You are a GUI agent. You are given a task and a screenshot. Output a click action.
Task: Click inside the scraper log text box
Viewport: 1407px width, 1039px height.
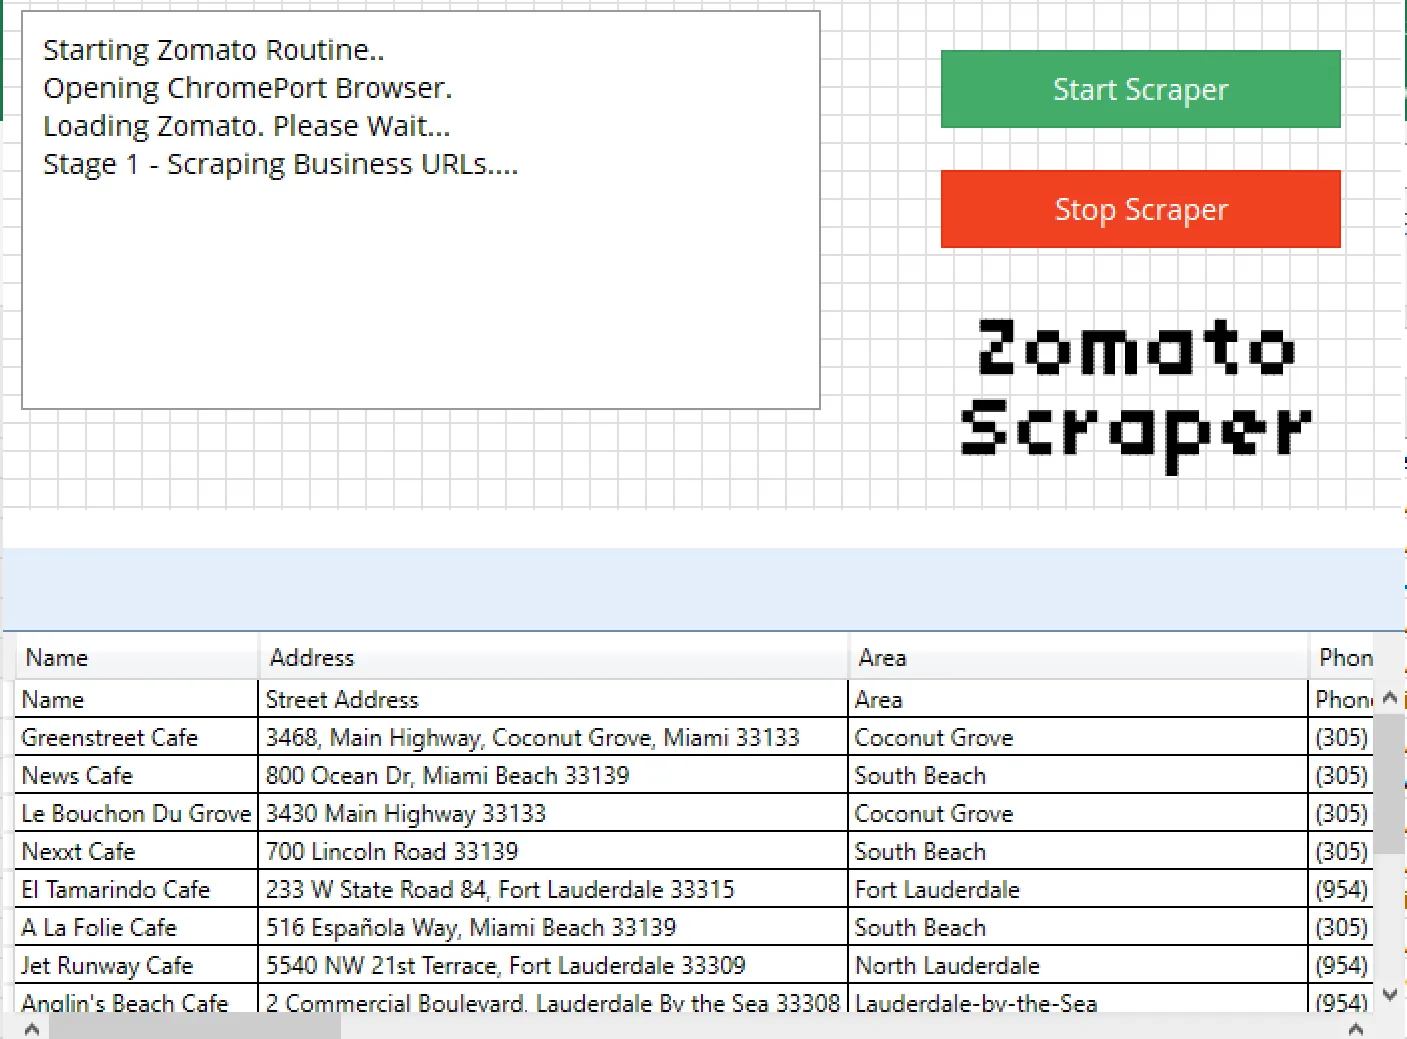[x=421, y=210]
